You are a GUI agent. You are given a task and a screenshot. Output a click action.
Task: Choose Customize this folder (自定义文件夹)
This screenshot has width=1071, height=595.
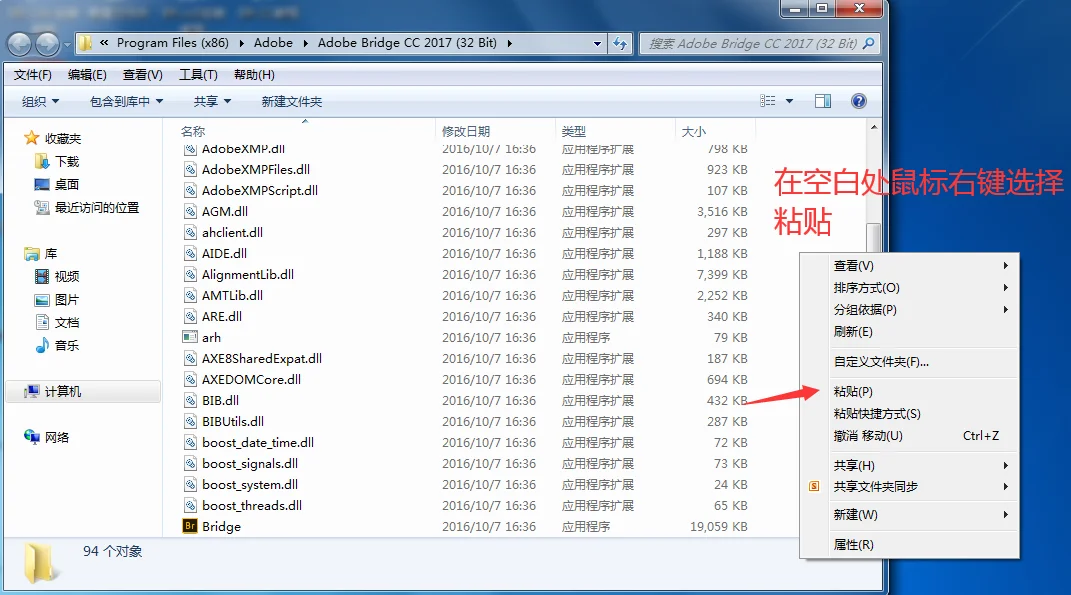[909, 361]
